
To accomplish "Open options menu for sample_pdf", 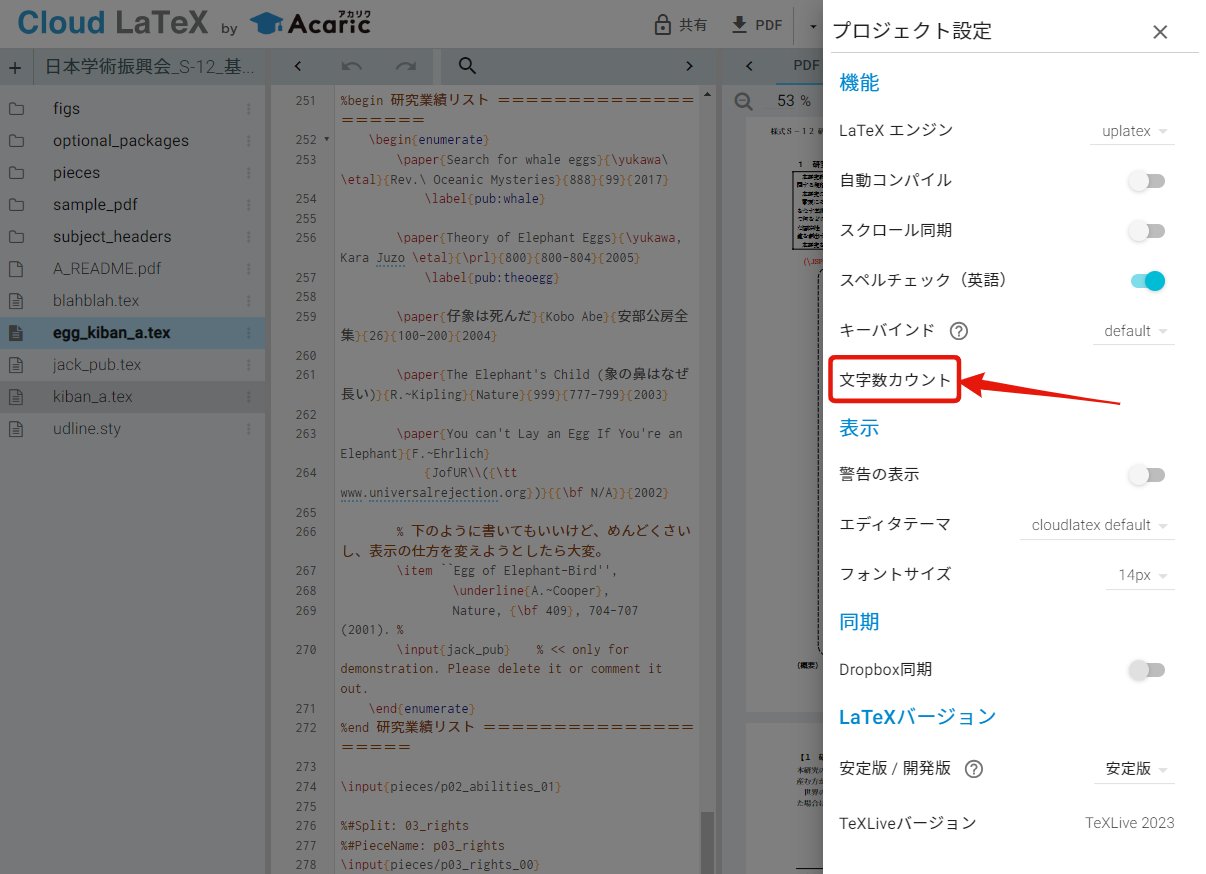I will pos(249,205).
